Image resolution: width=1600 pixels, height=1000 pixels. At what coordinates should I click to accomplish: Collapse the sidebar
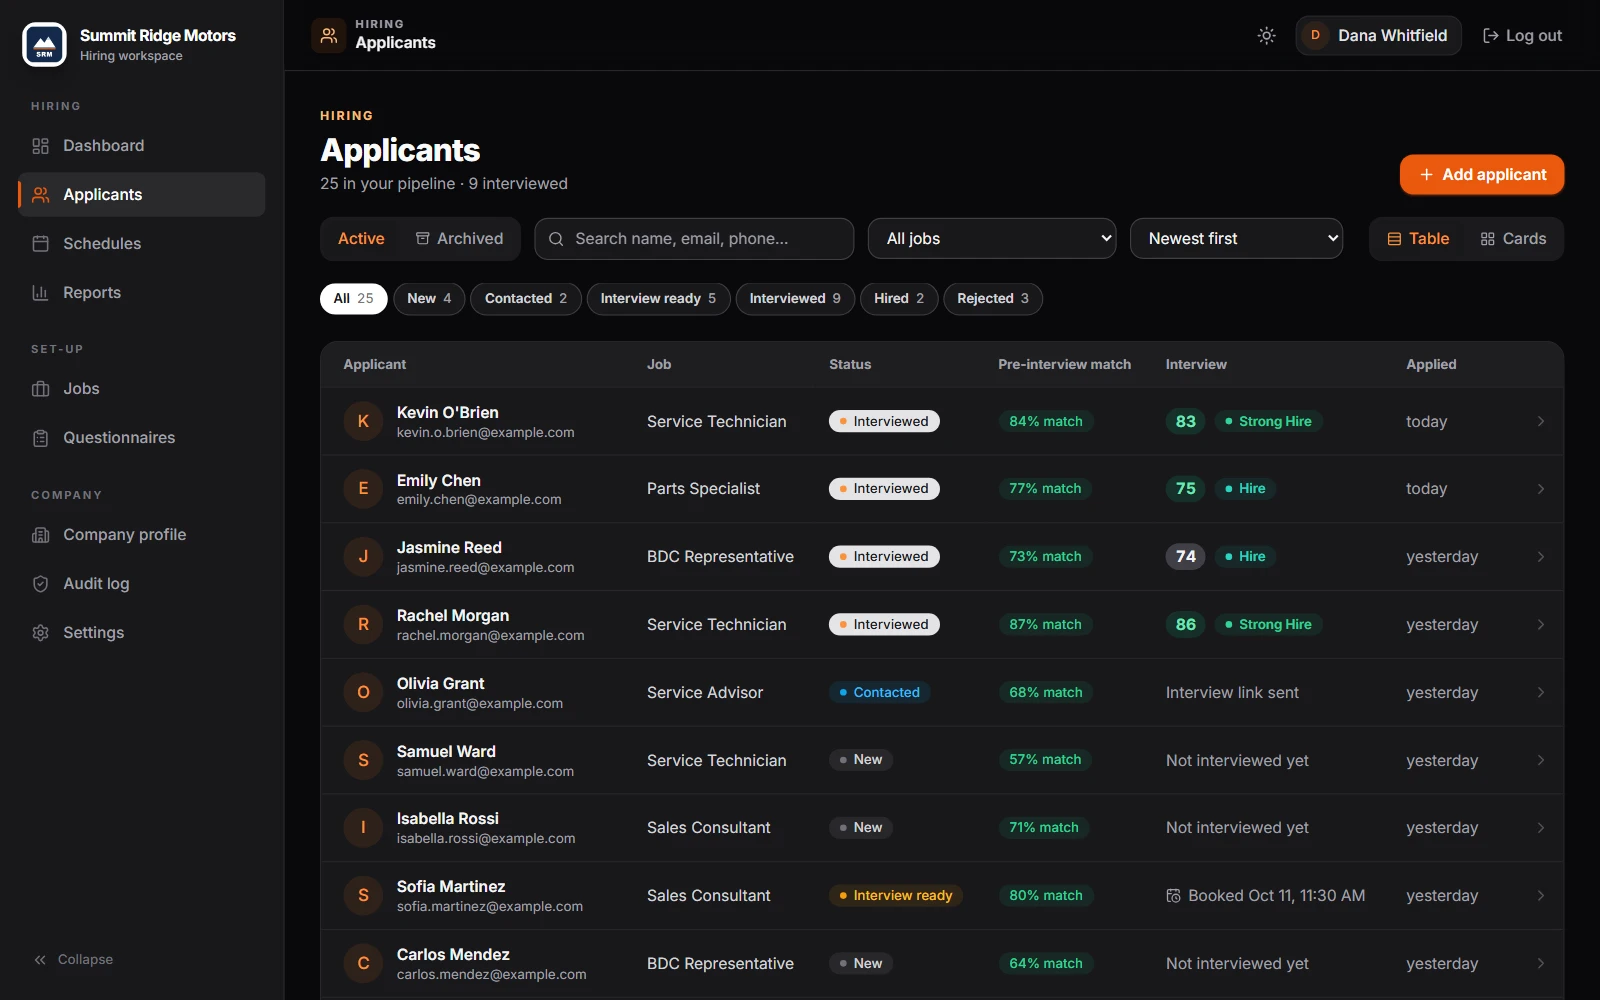[x=74, y=960]
